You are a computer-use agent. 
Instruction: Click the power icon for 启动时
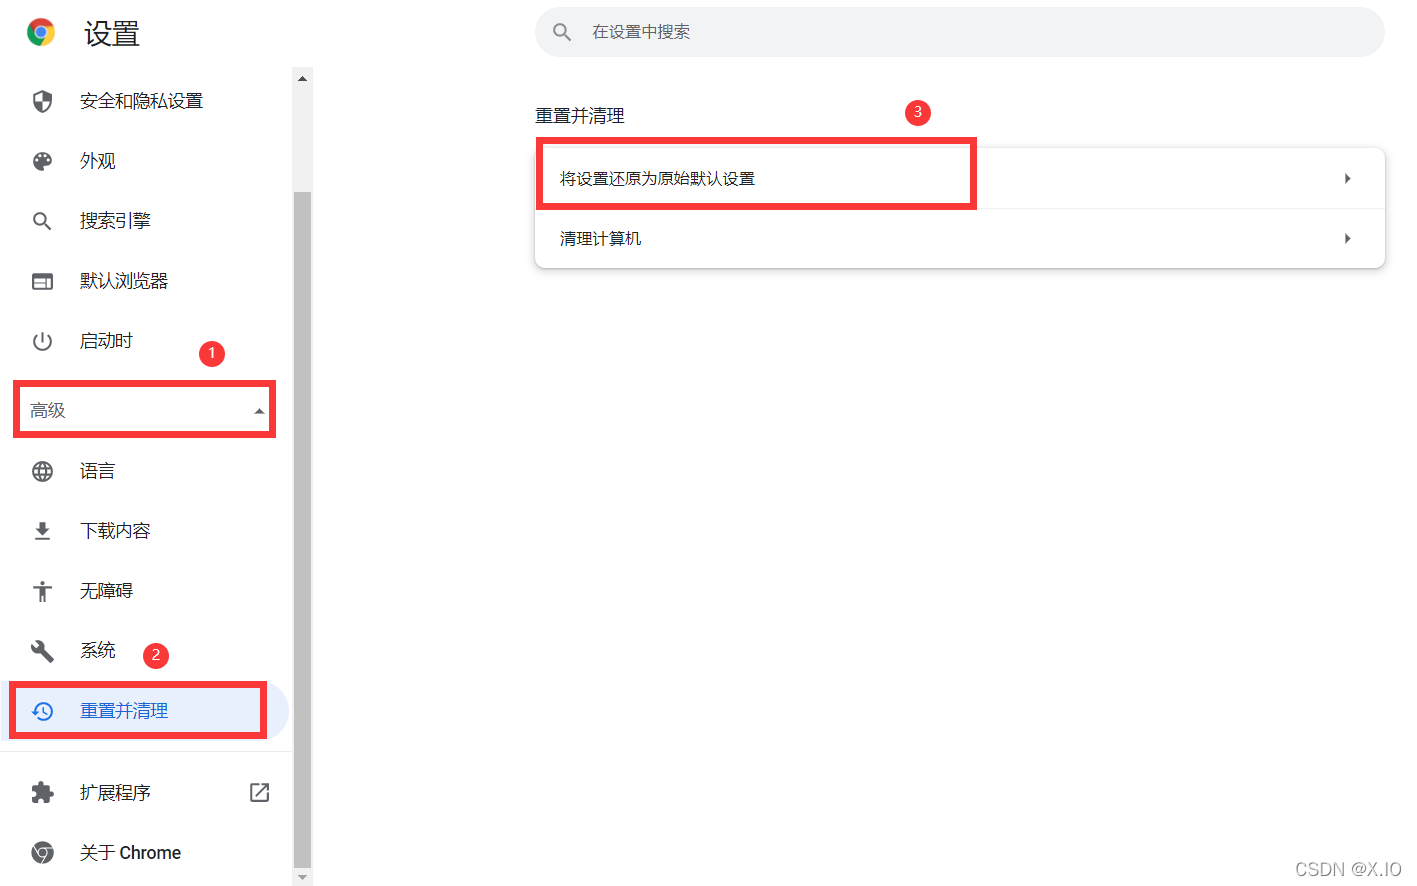(x=42, y=341)
